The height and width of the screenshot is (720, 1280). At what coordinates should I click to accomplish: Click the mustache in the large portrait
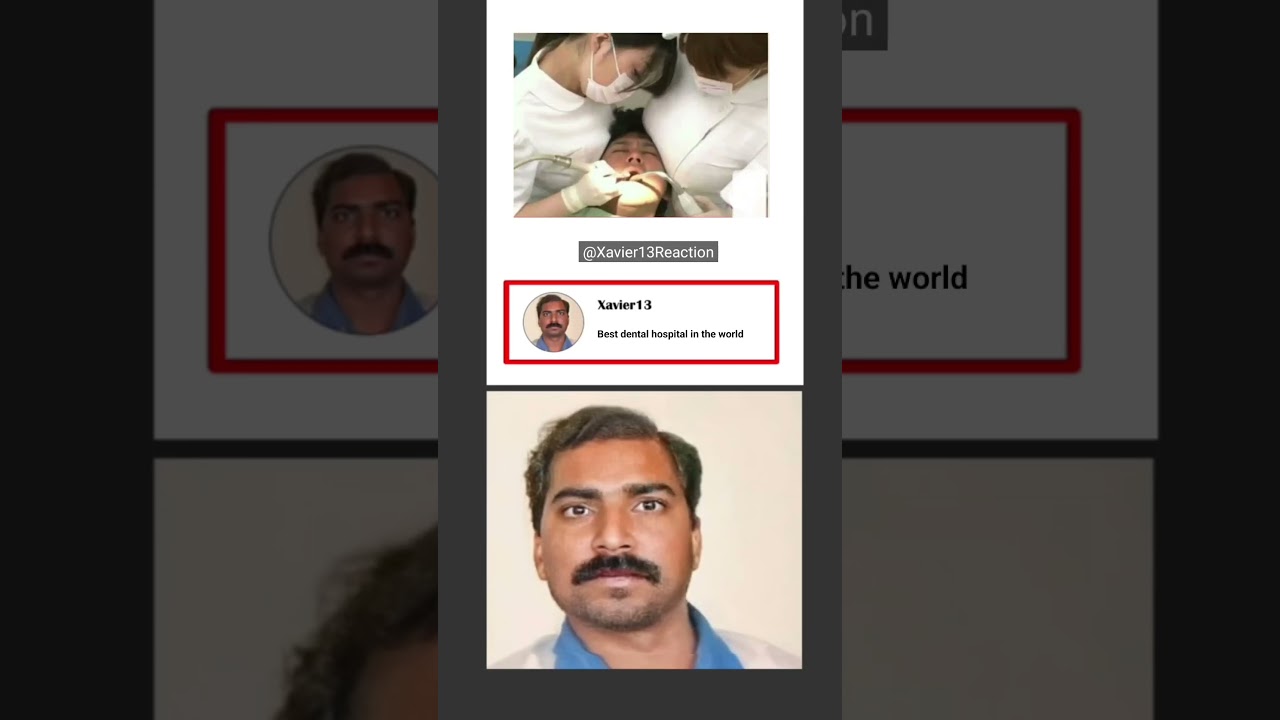tap(616, 568)
